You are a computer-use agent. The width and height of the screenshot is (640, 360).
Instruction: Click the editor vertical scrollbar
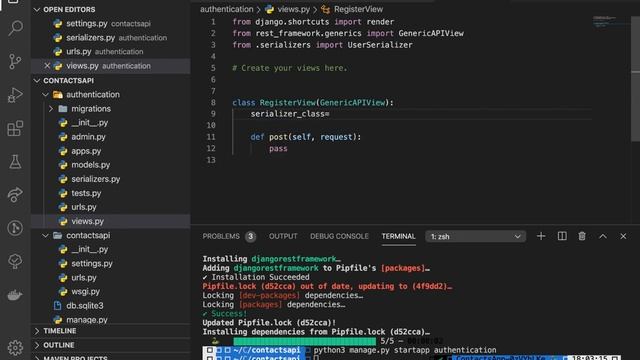coord(636,78)
